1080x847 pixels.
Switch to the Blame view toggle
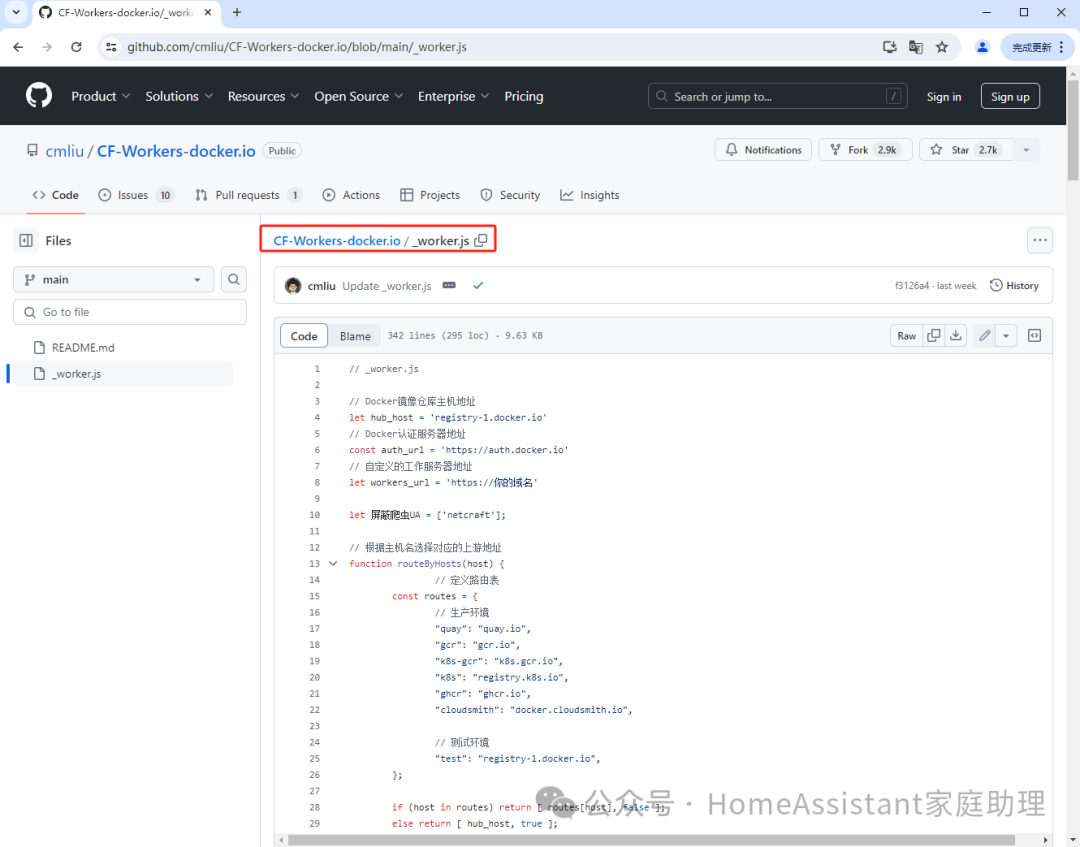point(355,336)
